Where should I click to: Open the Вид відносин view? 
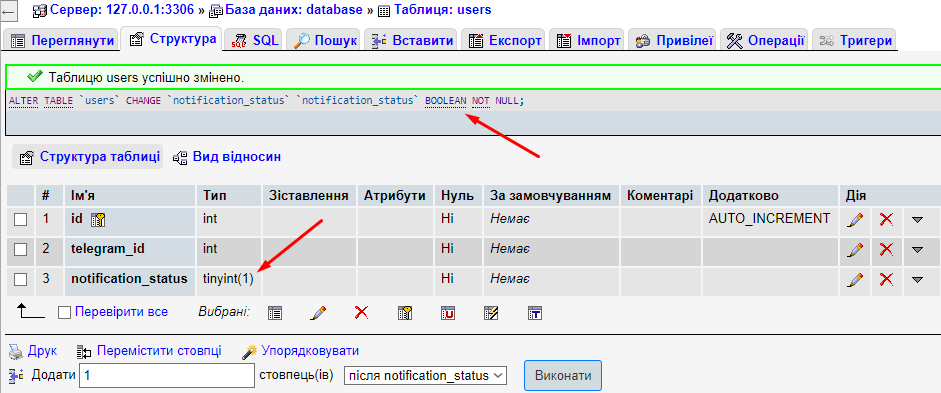pyautogui.click(x=227, y=157)
